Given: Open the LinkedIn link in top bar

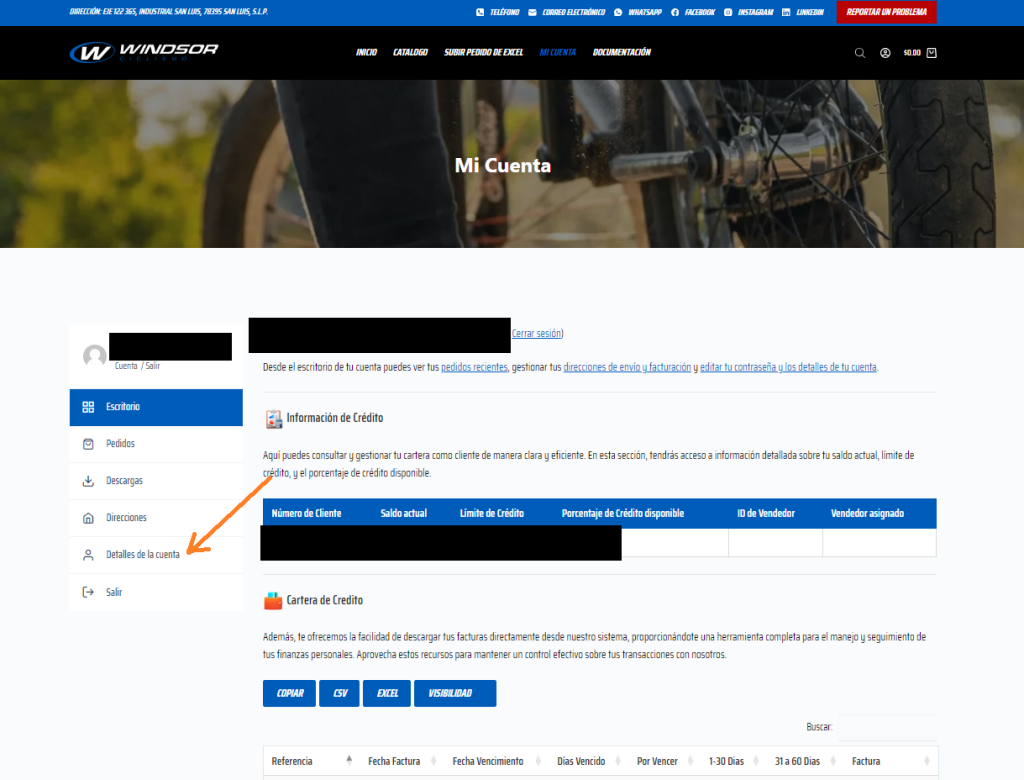Looking at the screenshot, I should (x=803, y=12).
